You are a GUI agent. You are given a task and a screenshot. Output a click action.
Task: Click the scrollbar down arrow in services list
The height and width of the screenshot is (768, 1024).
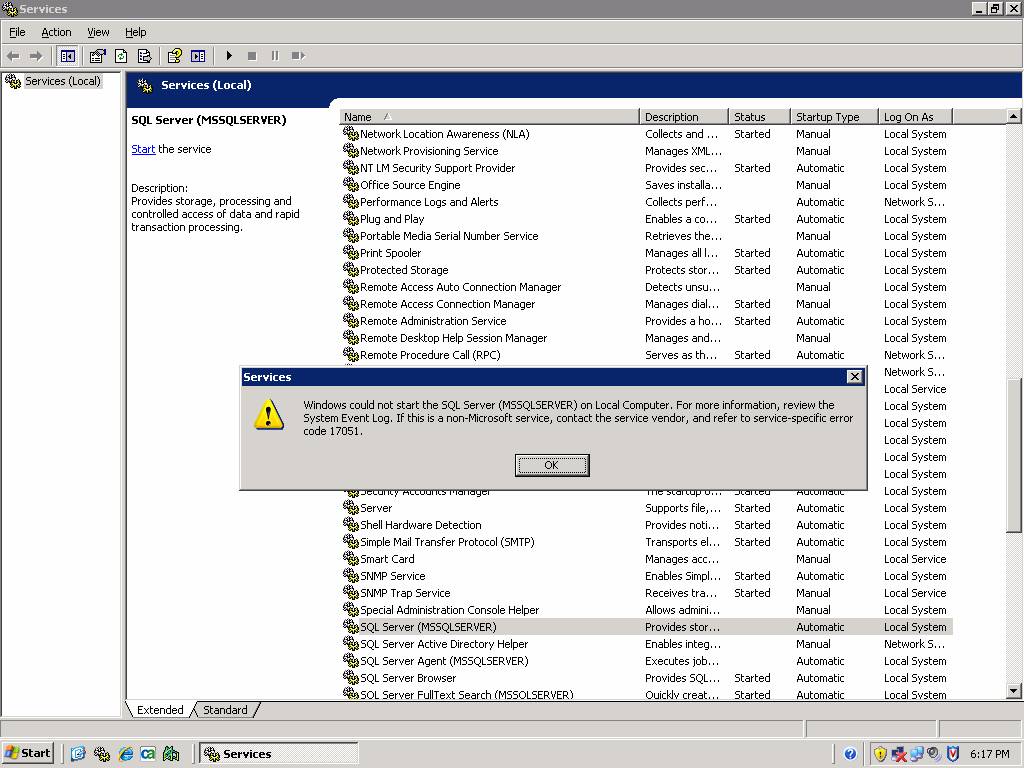click(1014, 691)
